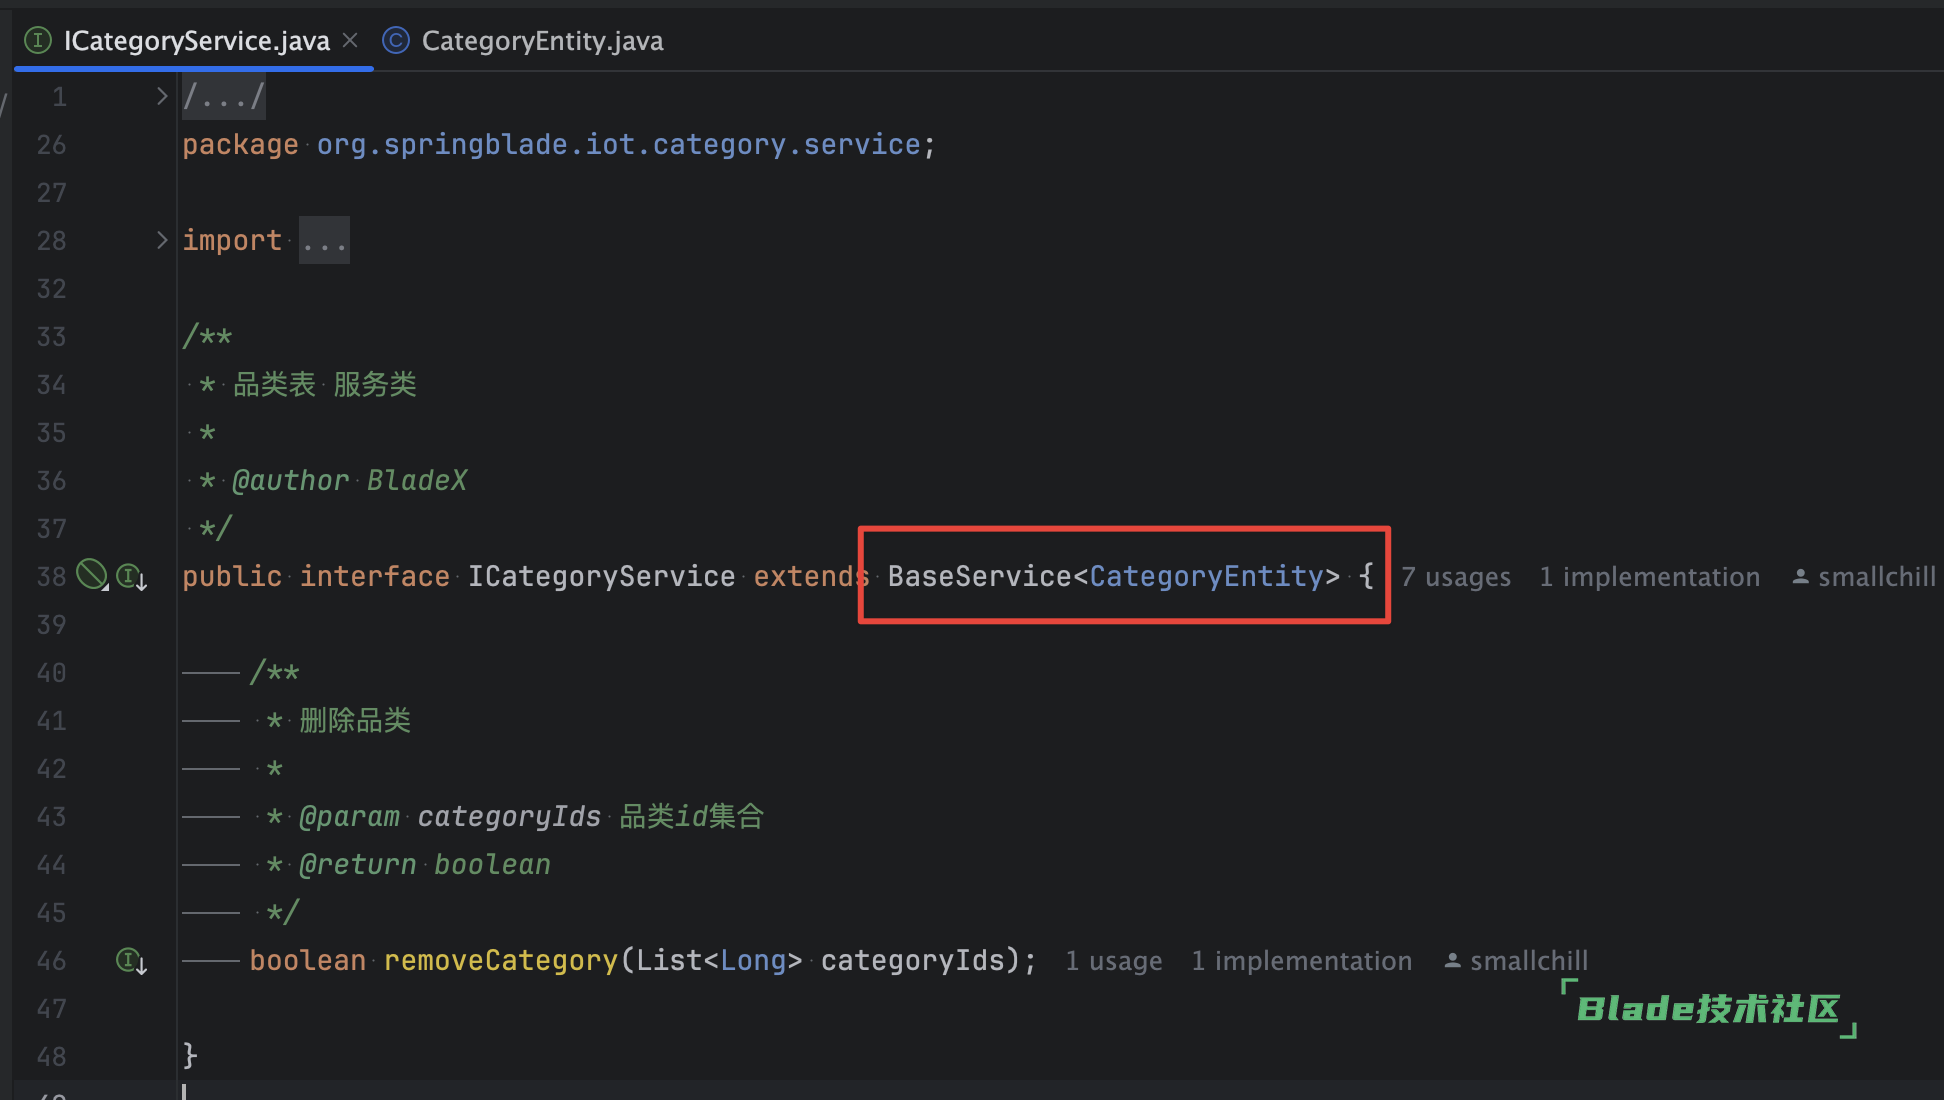Click the comment text 品类表 服务类
Screen dimensions: 1944x1100
click(325, 385)
